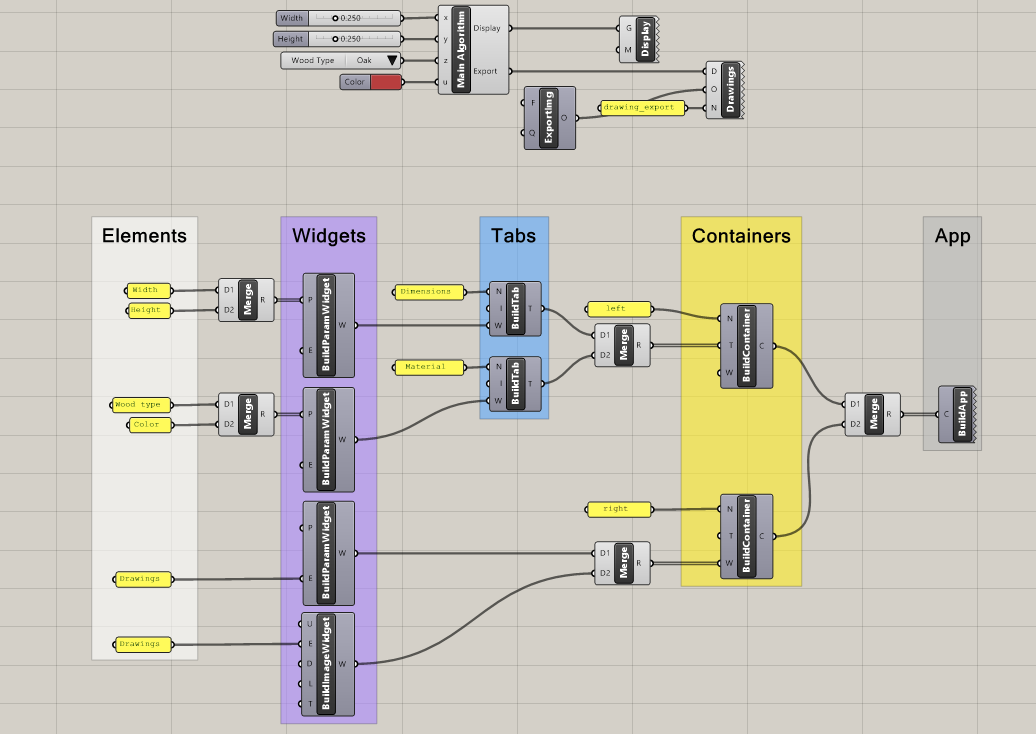The height and width of the screenshot is (734, 1036).
Task: Open the Wood Type dropdown arrow
Action: 392,61
